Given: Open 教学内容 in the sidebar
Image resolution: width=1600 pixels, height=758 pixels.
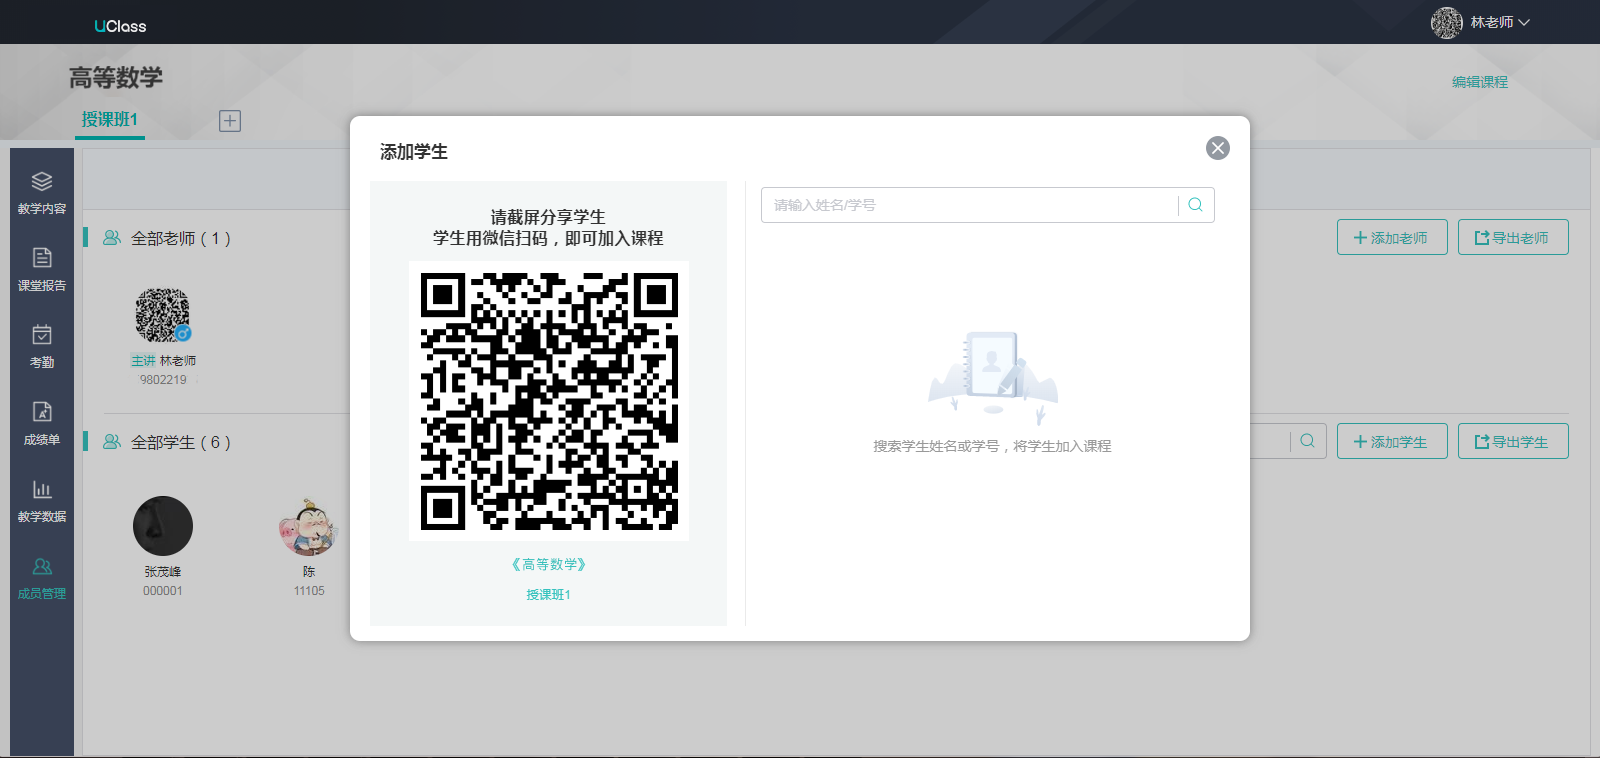Looking at the screenshot, I should coord(42,193).
